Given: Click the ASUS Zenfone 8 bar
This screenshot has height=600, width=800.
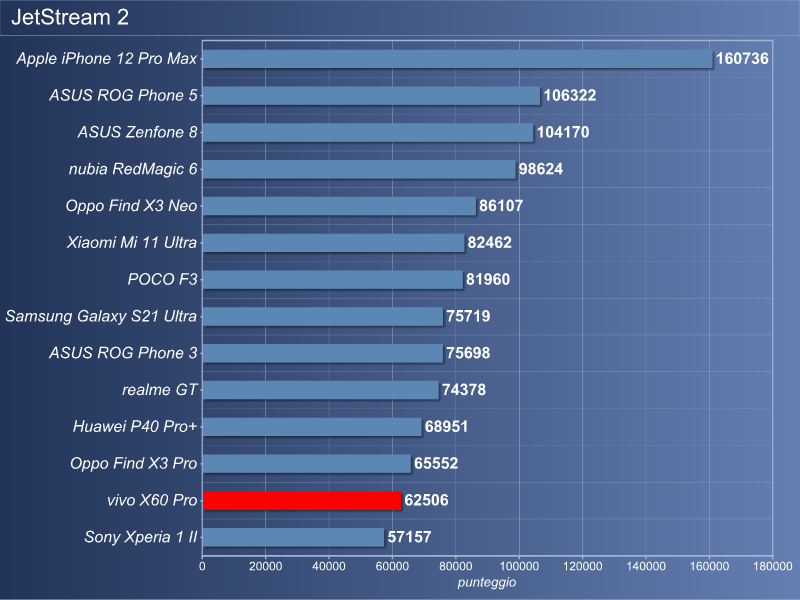Looking at the screenshot, I should coord(368,133).
